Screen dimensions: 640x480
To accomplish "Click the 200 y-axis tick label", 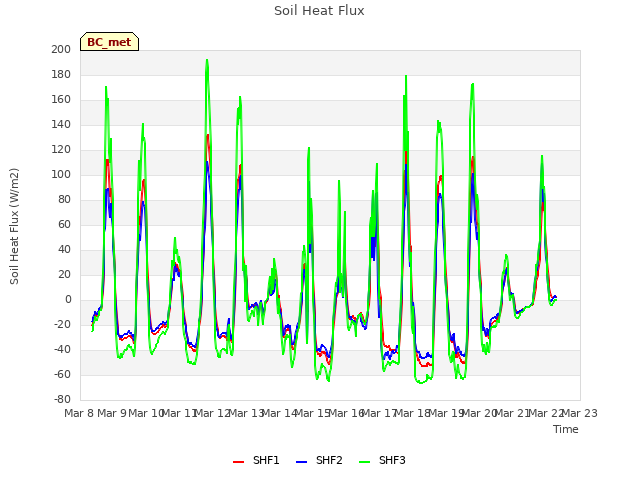I will pyautogui.click(x=61, y=50).
